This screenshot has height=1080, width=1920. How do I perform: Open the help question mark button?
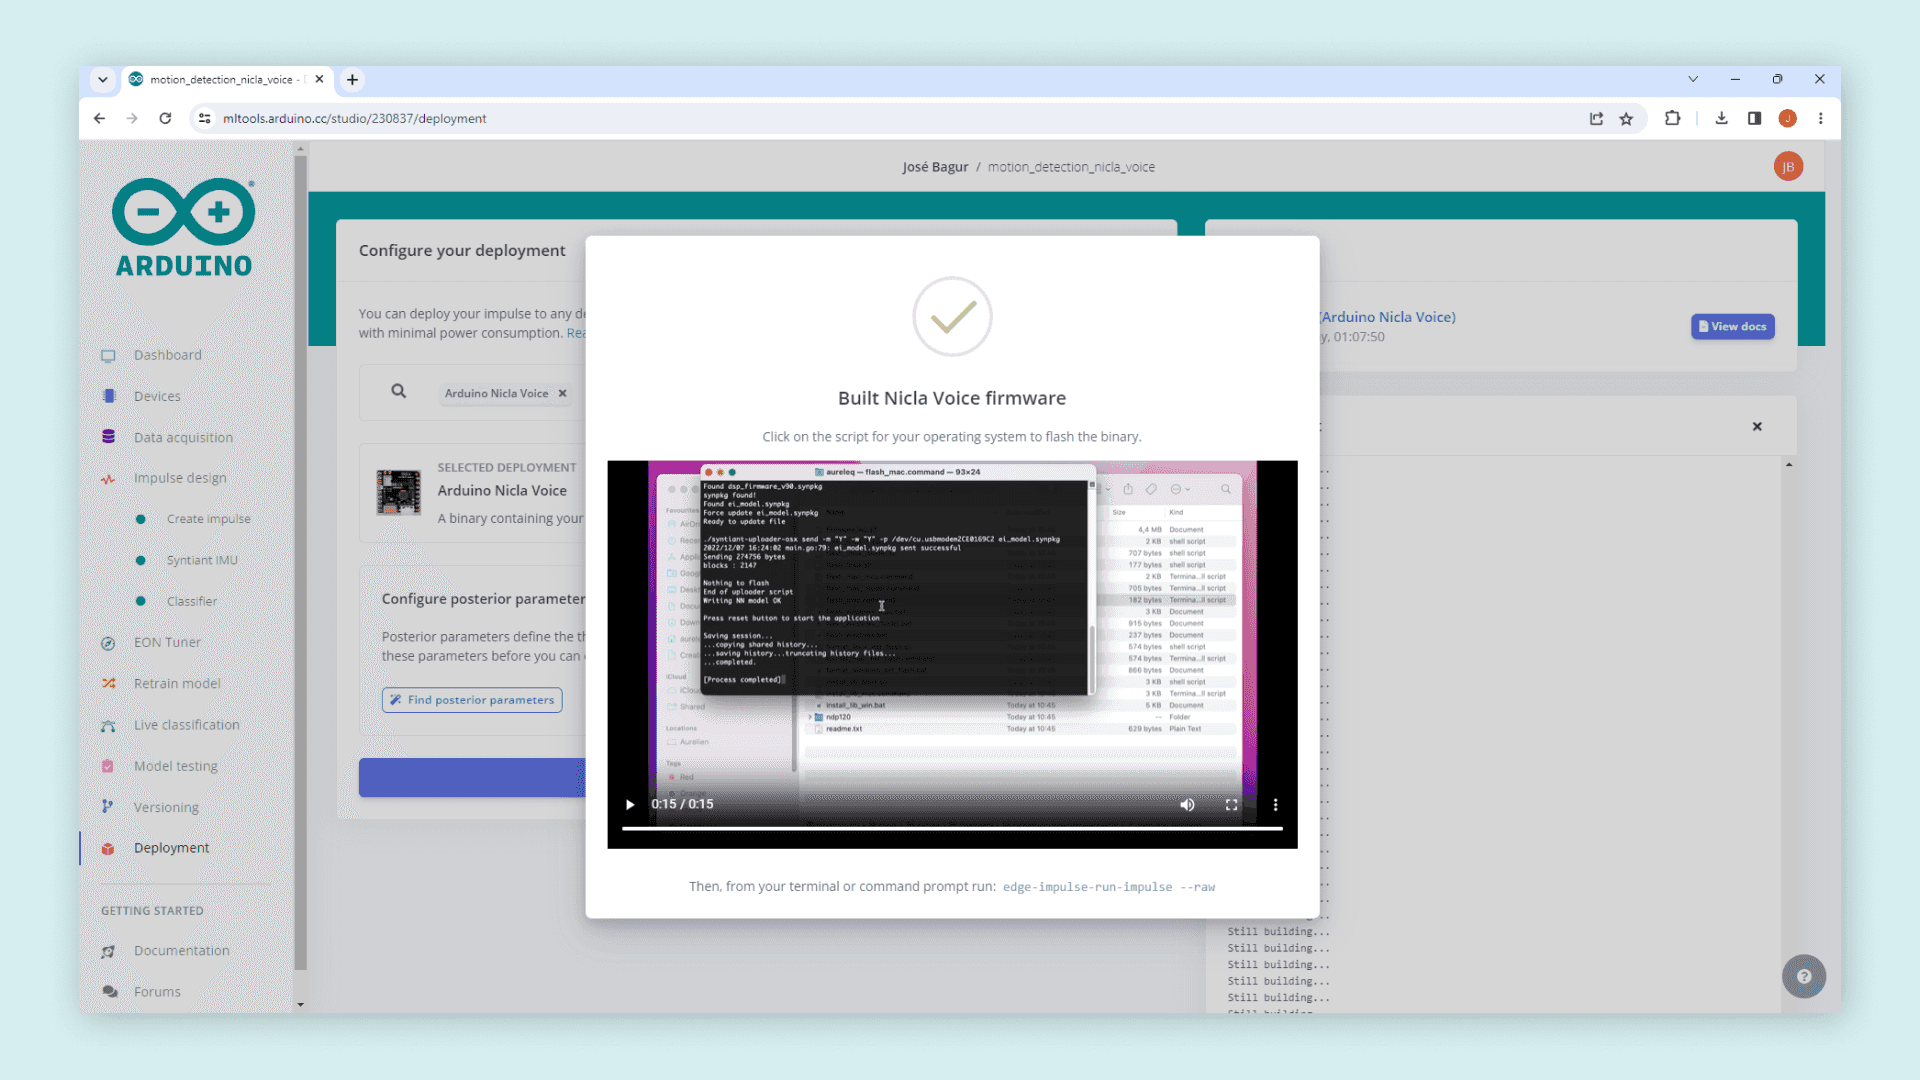[1803, 976]
